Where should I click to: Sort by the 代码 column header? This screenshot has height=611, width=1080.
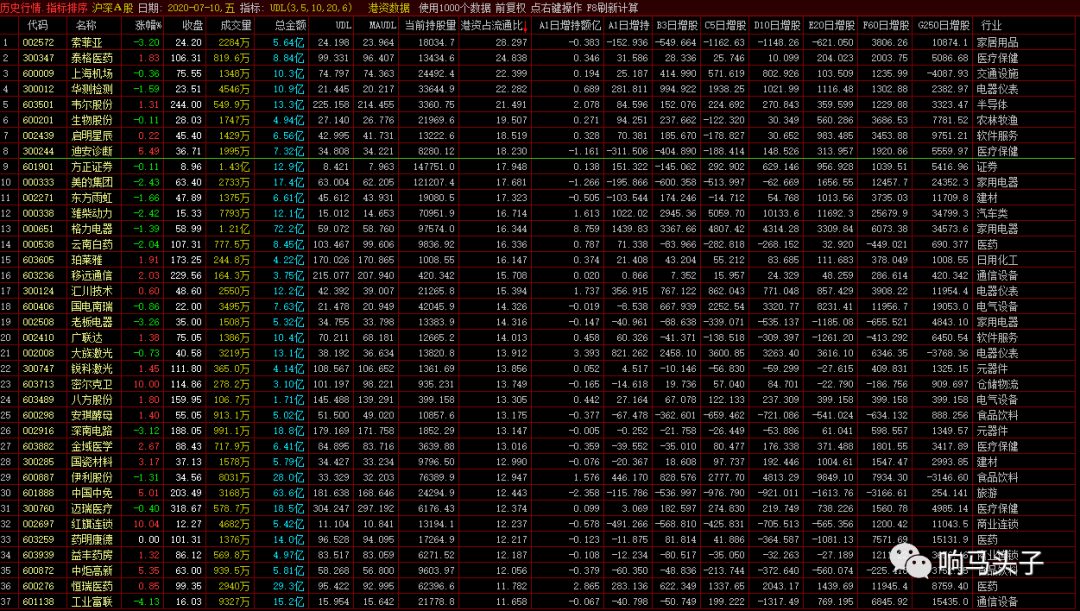click(37, 25)
